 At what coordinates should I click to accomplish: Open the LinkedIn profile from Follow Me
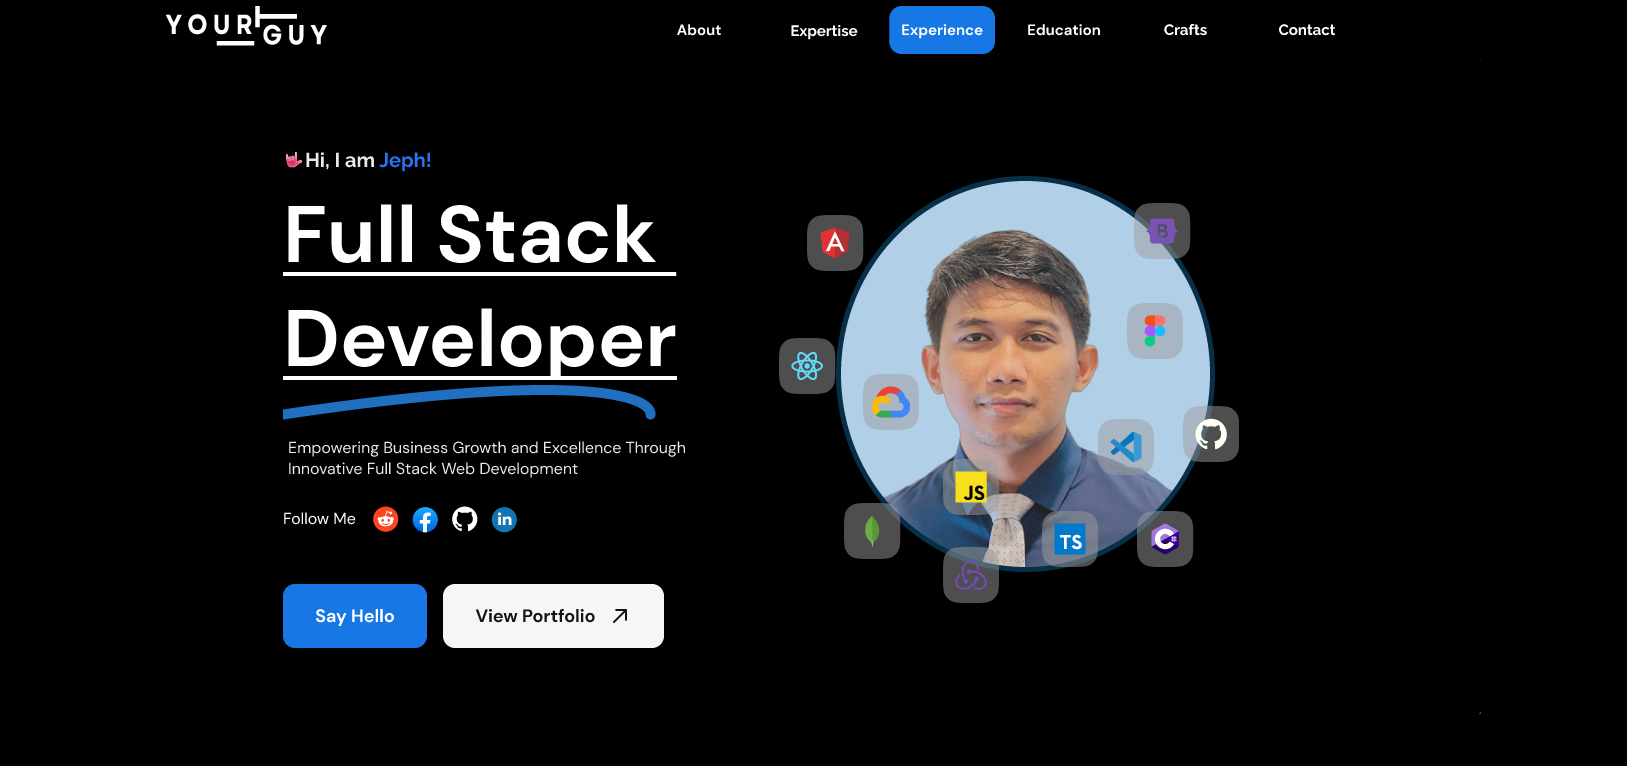pyautogui.click(x=504, y=519)
